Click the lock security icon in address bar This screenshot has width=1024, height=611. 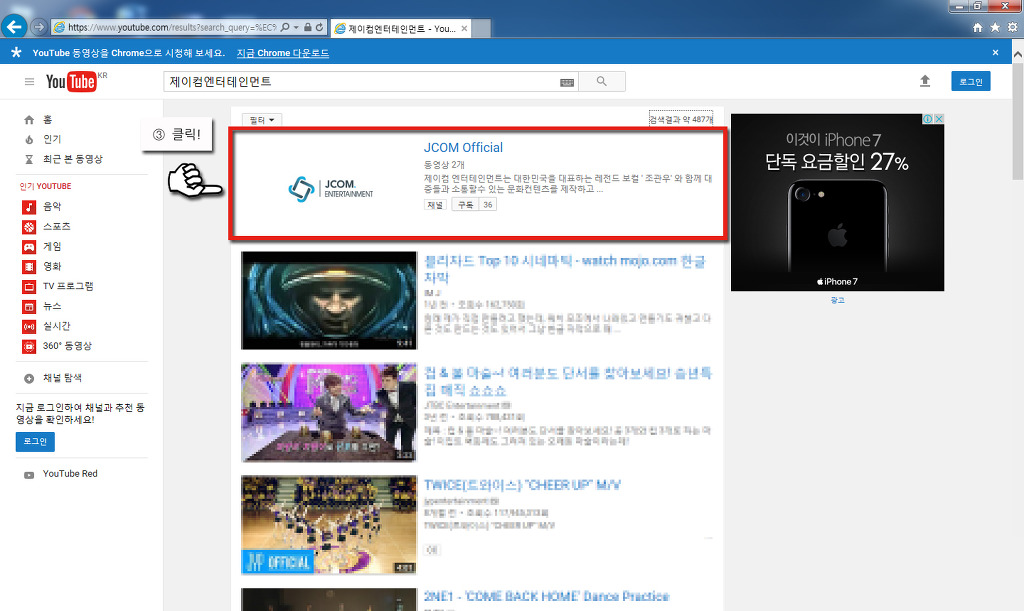(308, 27)
